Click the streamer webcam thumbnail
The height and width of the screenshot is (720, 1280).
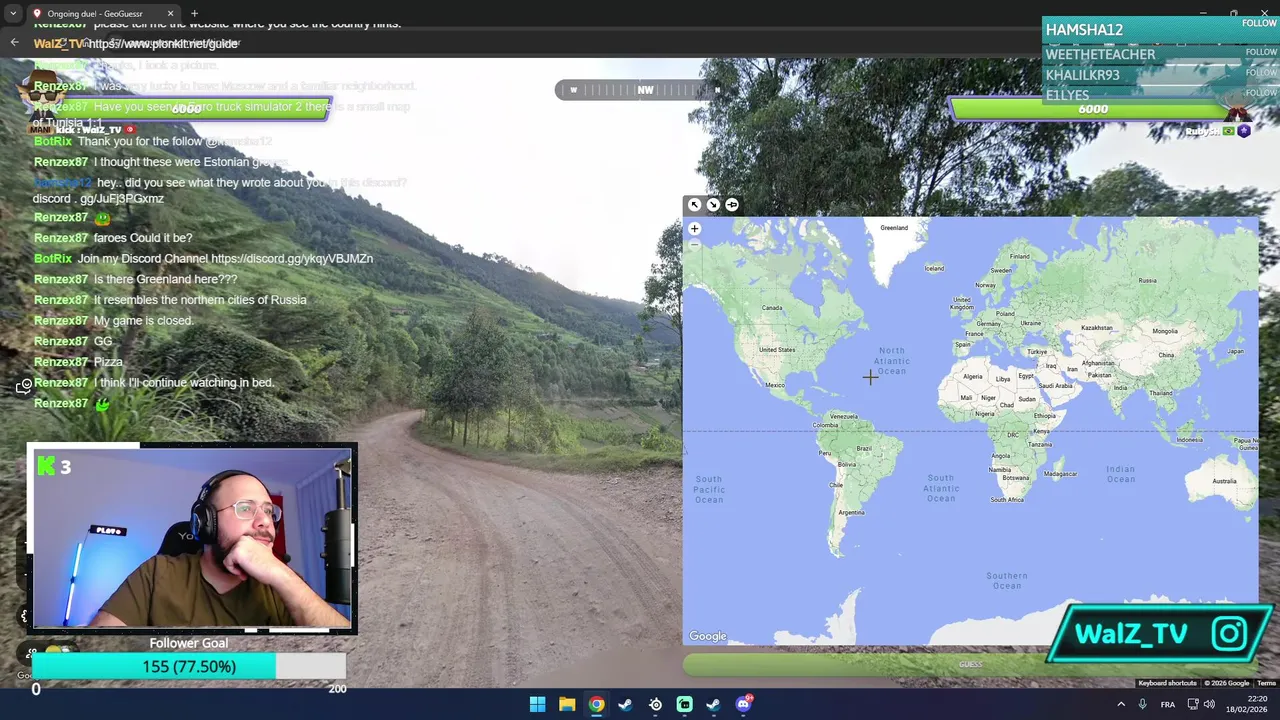(192, 538)
